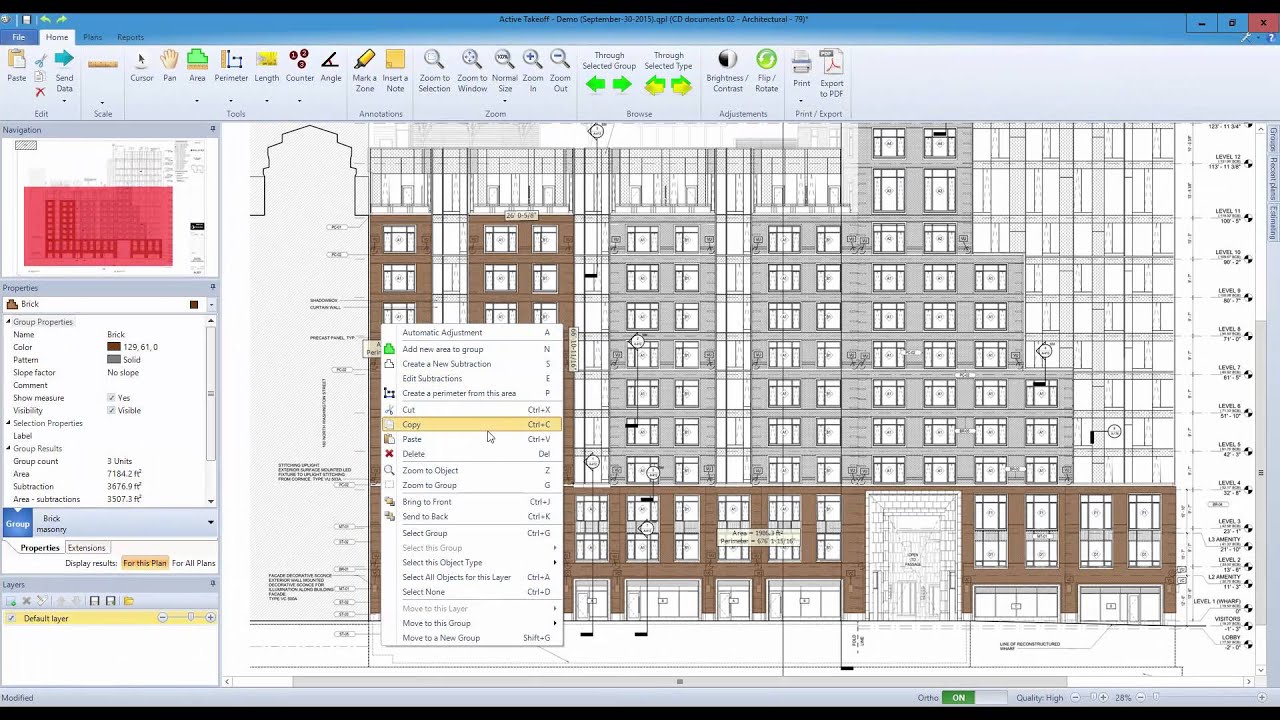
Task: Click the Scale ruler icon
Action: point(103,64)
